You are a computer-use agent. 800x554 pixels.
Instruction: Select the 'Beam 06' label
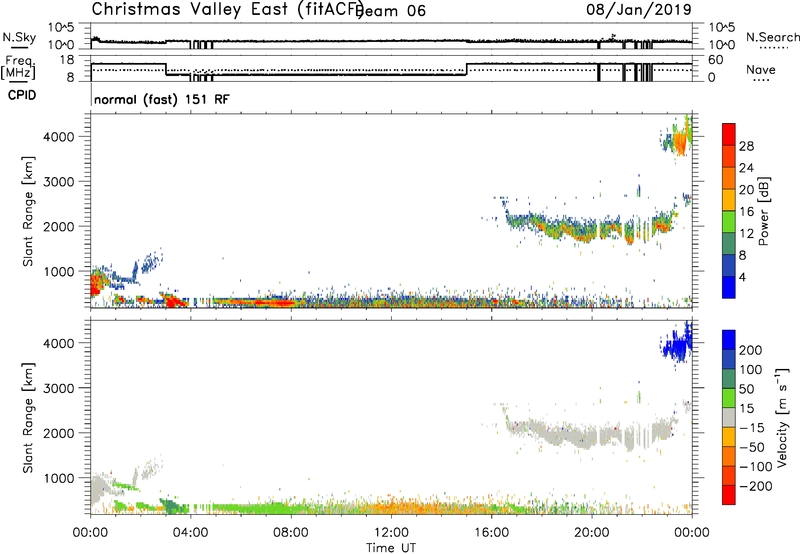pyautogui.click(x=391, y=11)
